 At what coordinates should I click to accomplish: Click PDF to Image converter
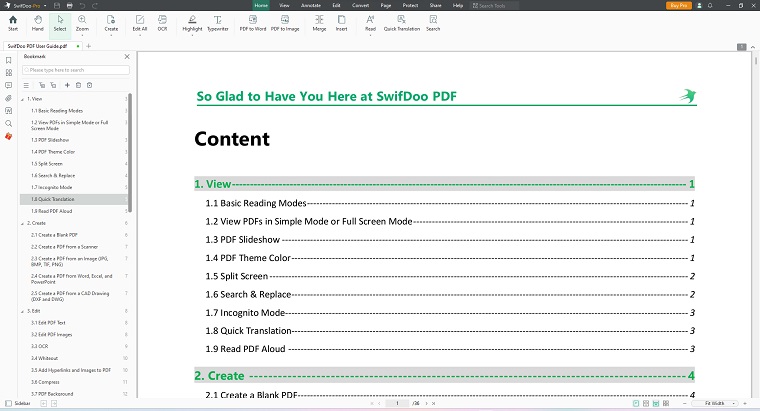(x=285, y=23)
